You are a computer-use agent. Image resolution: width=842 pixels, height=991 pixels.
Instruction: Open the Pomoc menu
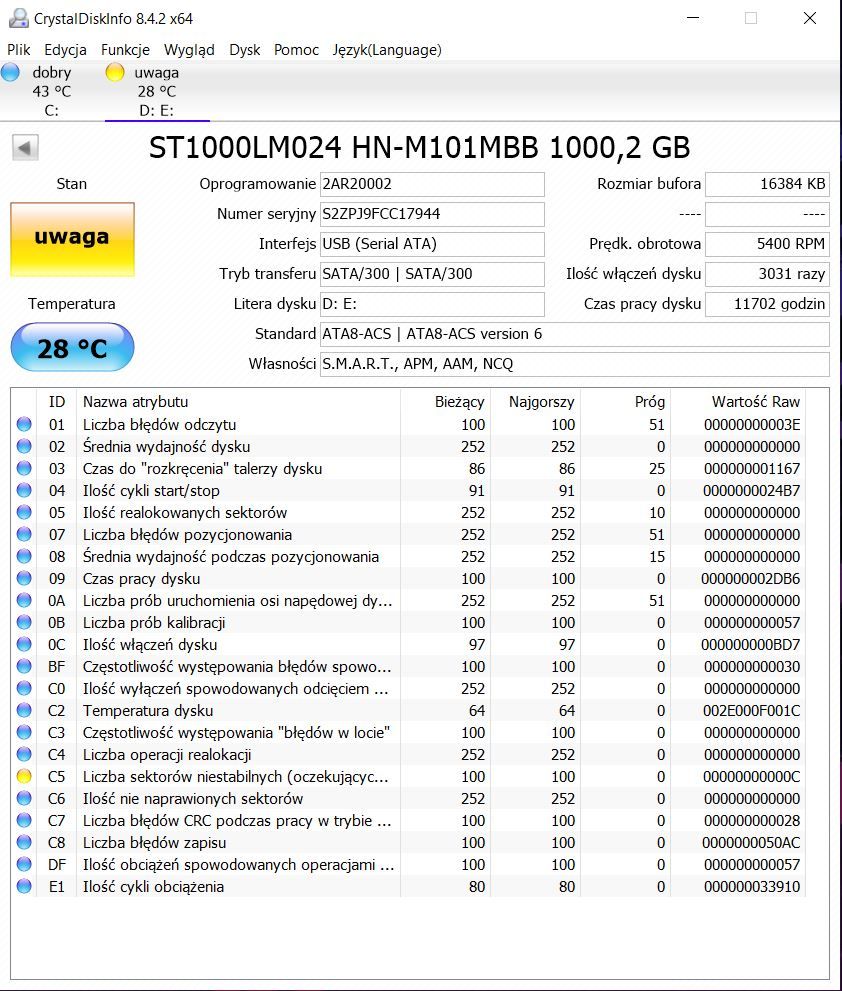(296, 50)
